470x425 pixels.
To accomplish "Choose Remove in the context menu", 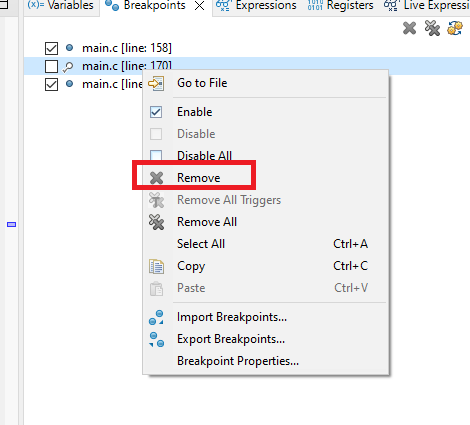I will pyautogui.click(x=266, y=178).
